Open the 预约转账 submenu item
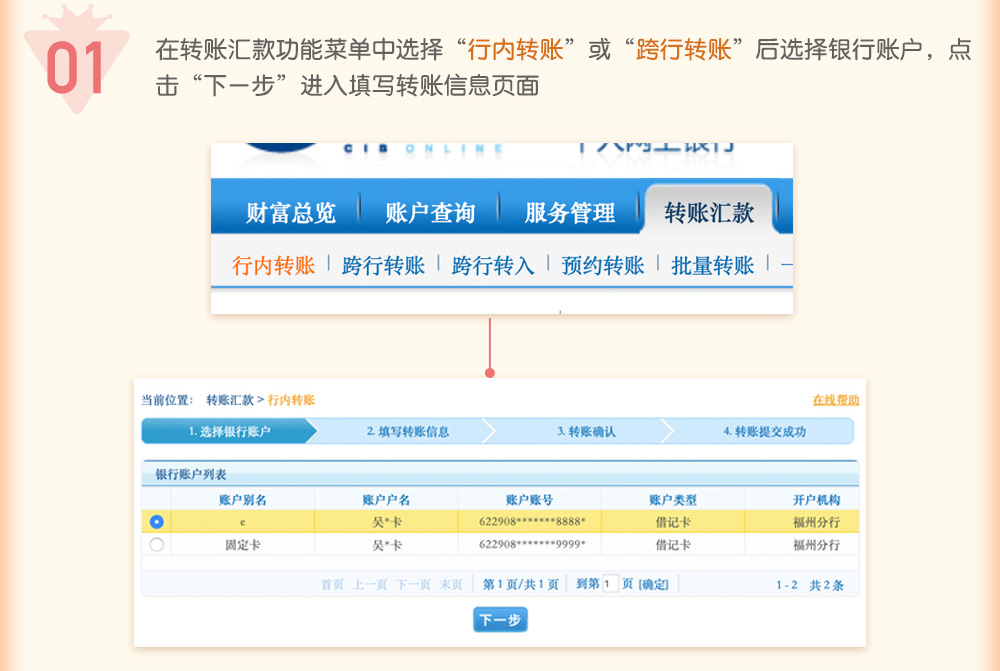The height and width of the screenshot is (671, 1000). pos(603,265)
